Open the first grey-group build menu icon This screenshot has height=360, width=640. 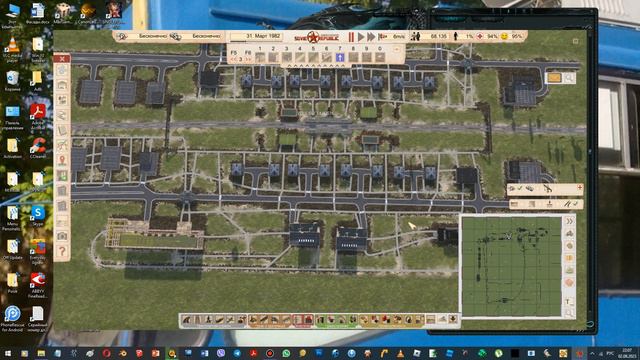coord(187,320)
